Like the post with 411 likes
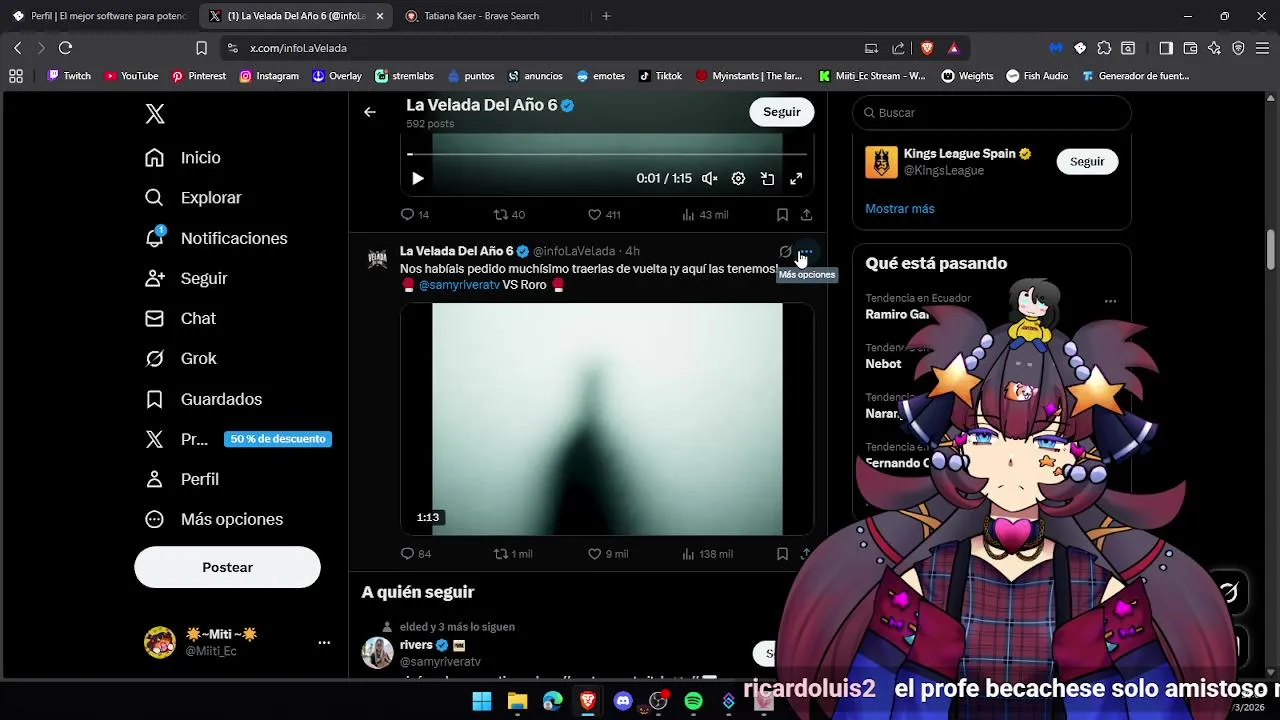The height and width of the screenshot is (720, 1280). [604, 215]
